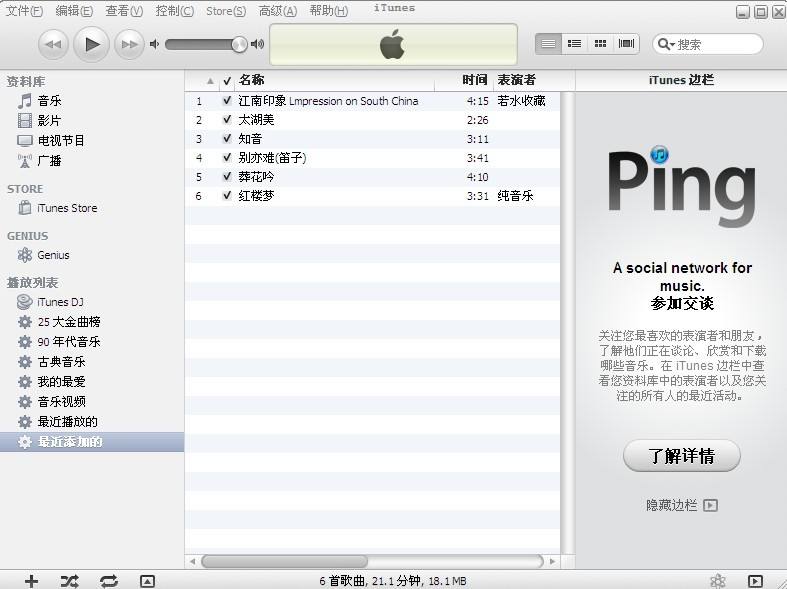Switch to album list view
This screenshot has height=589, width=787.
pyautogui.click(x=574, y=44)
